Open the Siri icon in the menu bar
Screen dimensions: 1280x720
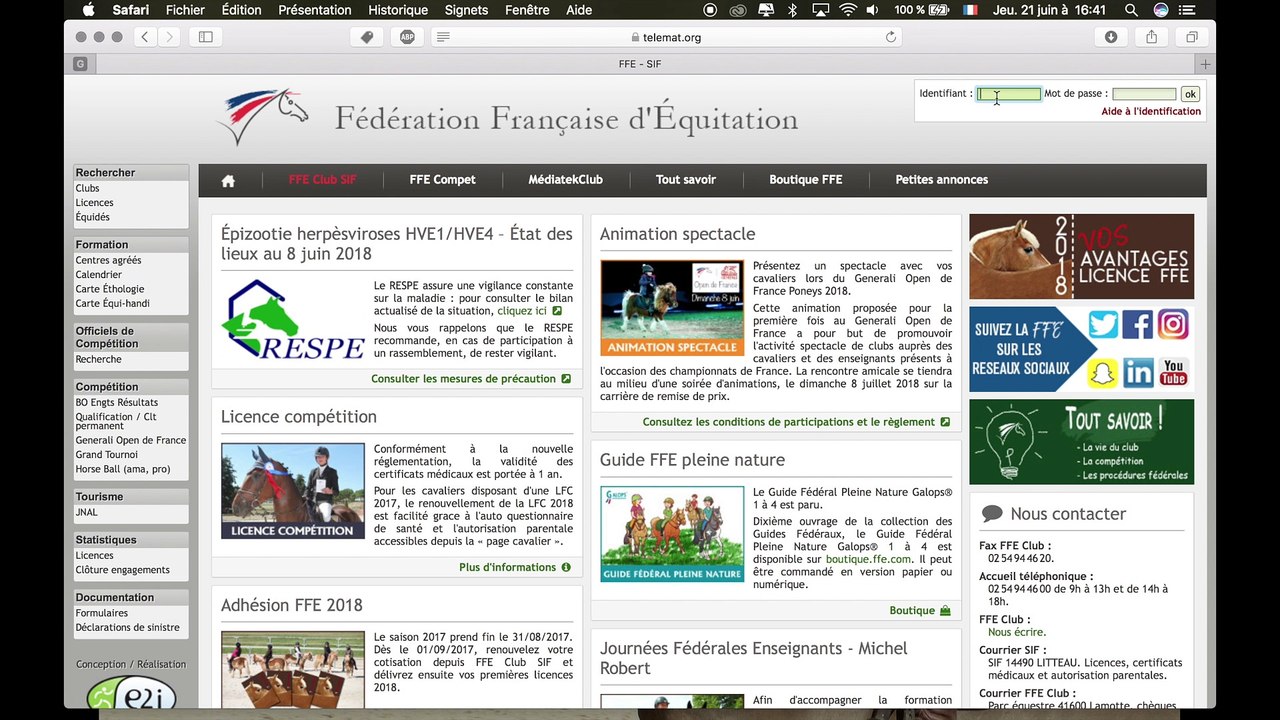pyautogui.click(x=1160, y=10)
